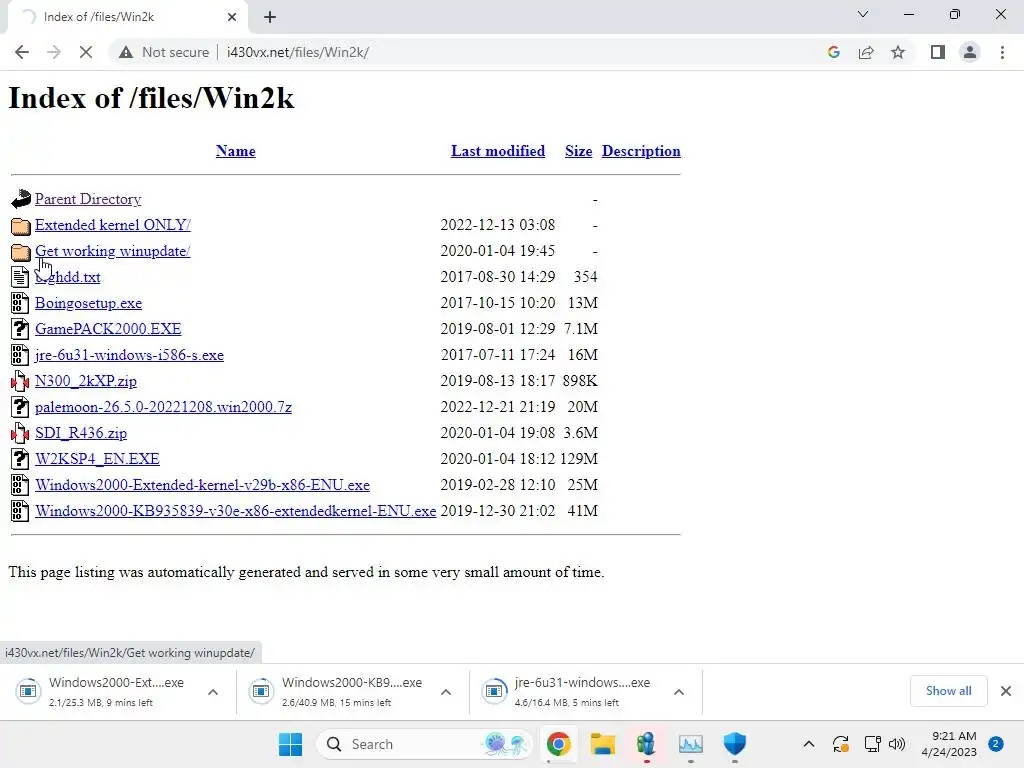Download W2KSP4_EN.EXE
The width and height of the screenshot is (1024, 768).
(97, 459)
